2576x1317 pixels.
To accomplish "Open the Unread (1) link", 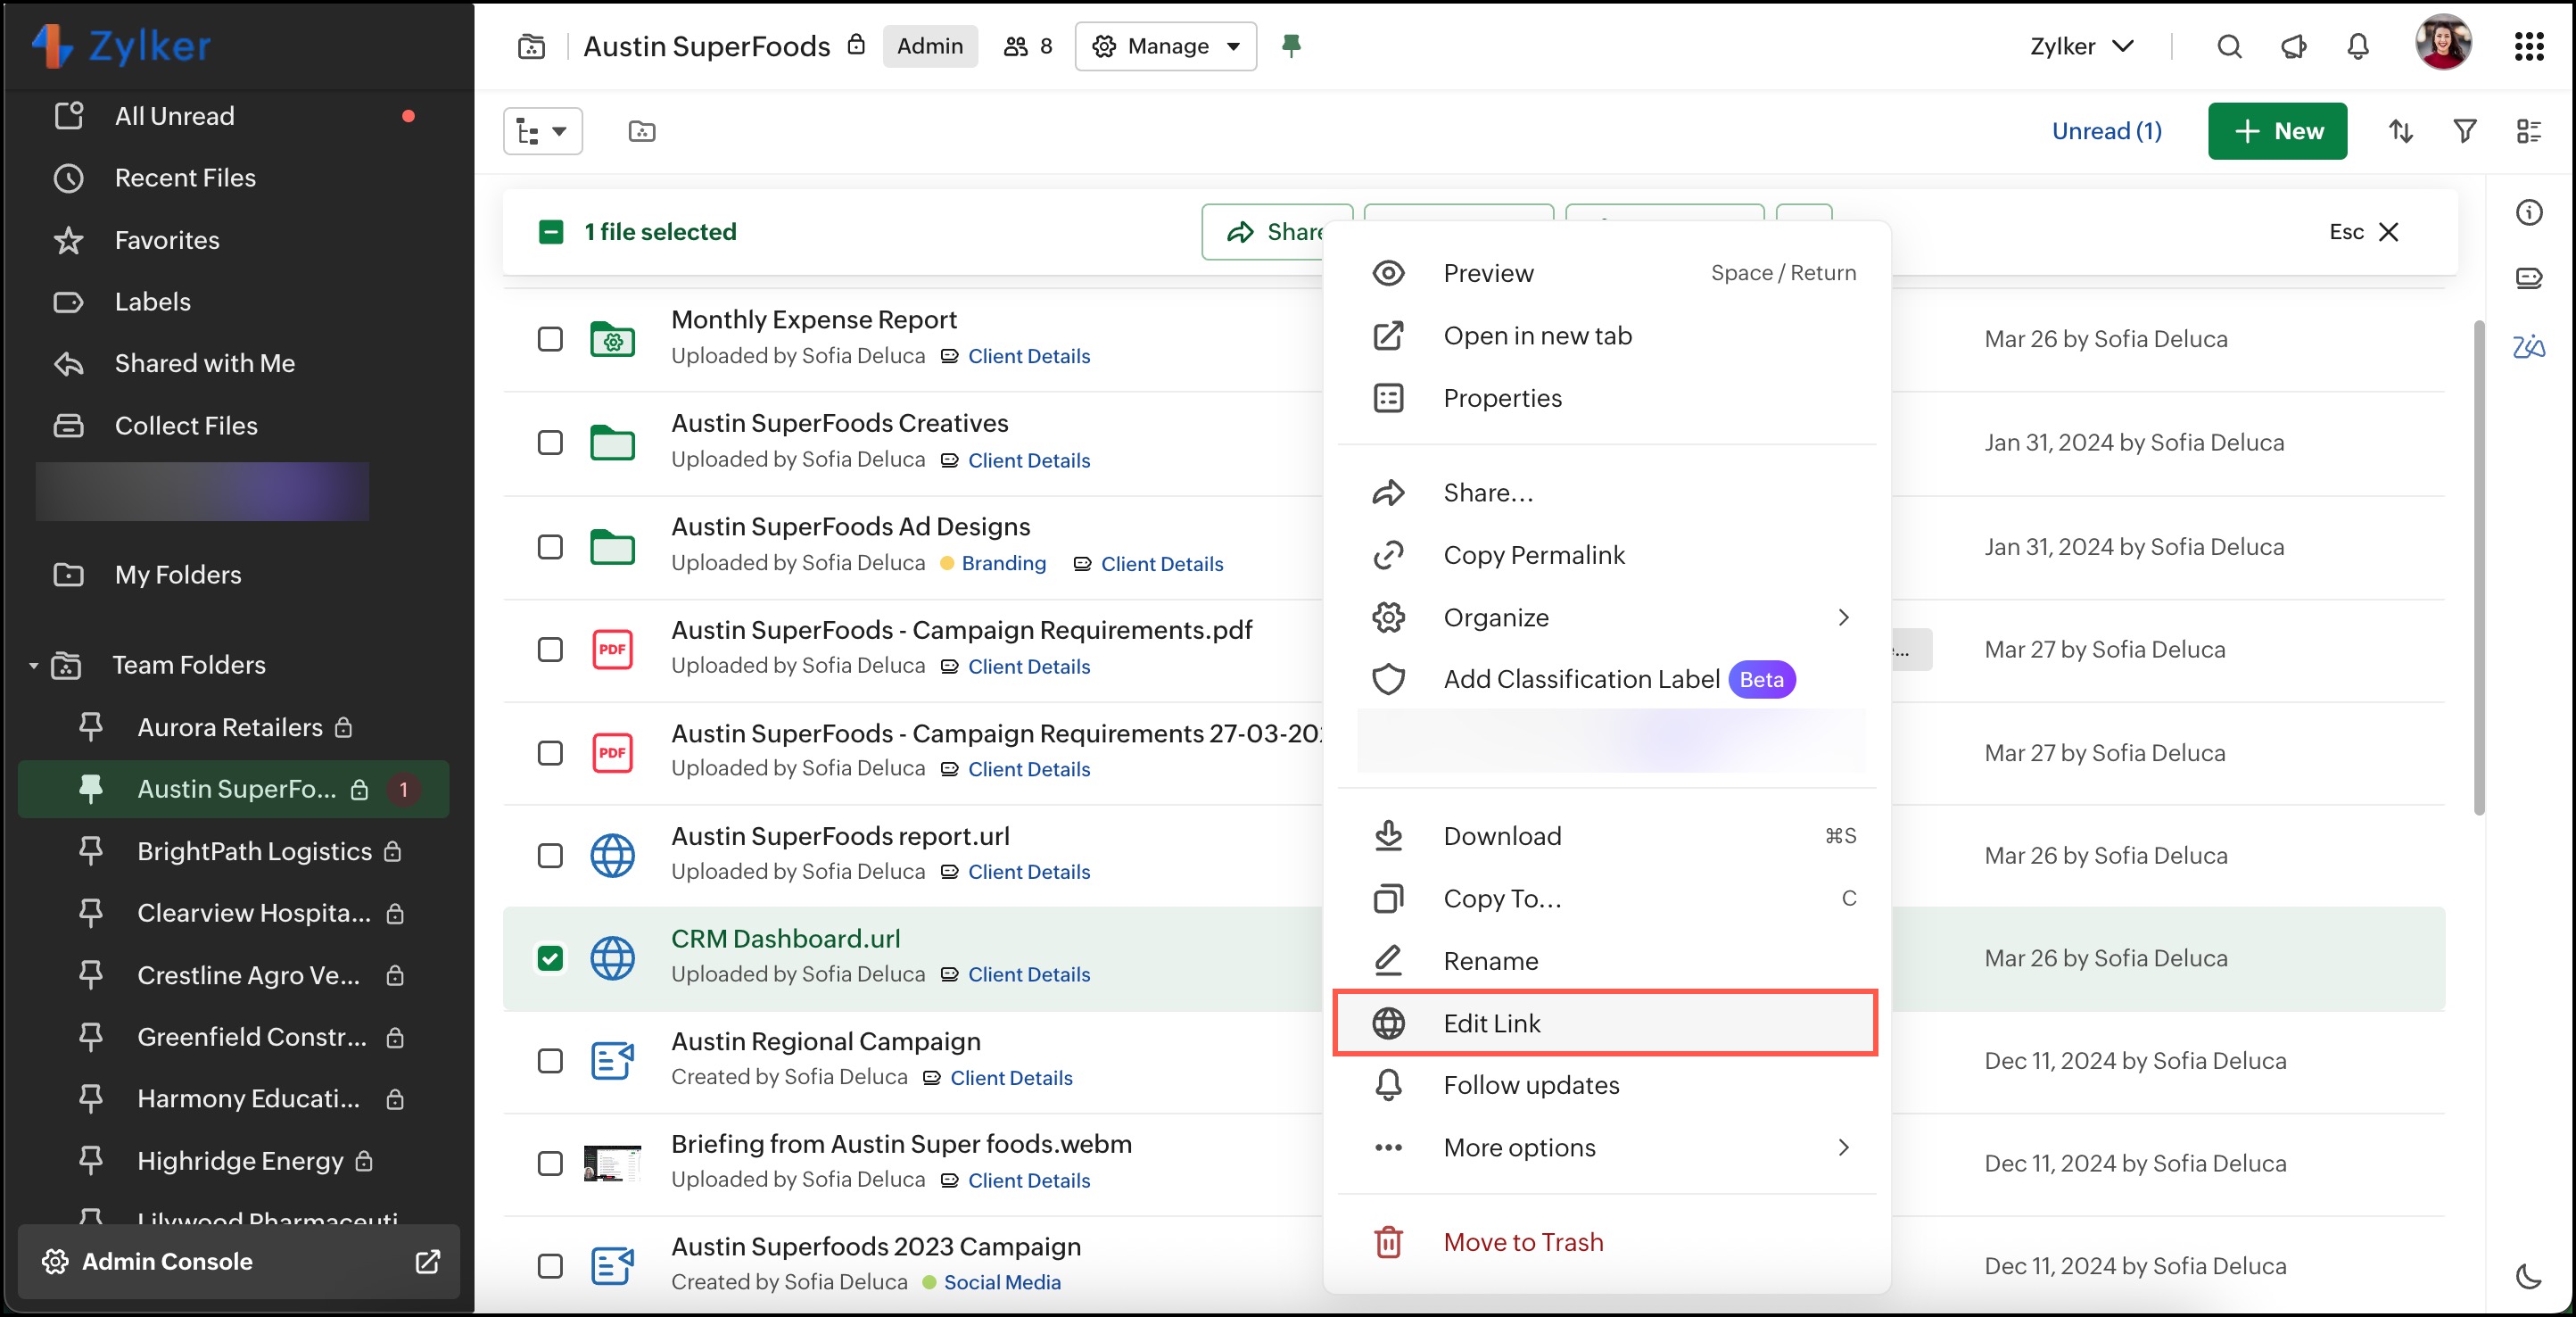I will pos(2106,131).
